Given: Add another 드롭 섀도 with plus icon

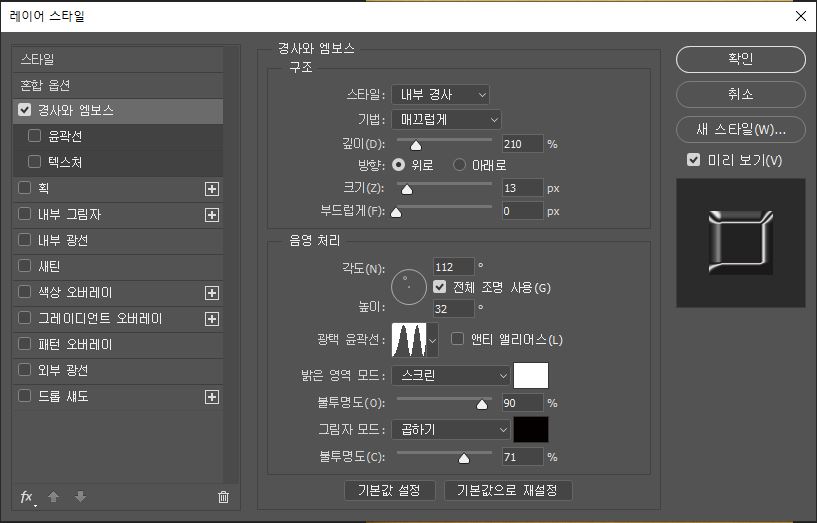Looking at the screenshot, I should point(212,397).
